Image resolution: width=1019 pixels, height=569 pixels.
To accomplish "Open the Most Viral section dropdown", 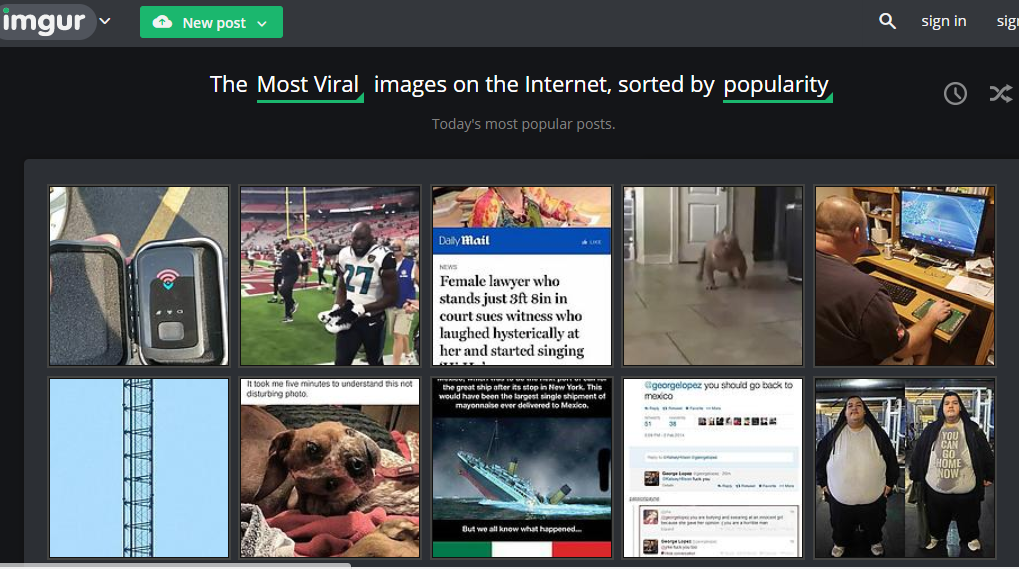I will [x=309, y=85].
